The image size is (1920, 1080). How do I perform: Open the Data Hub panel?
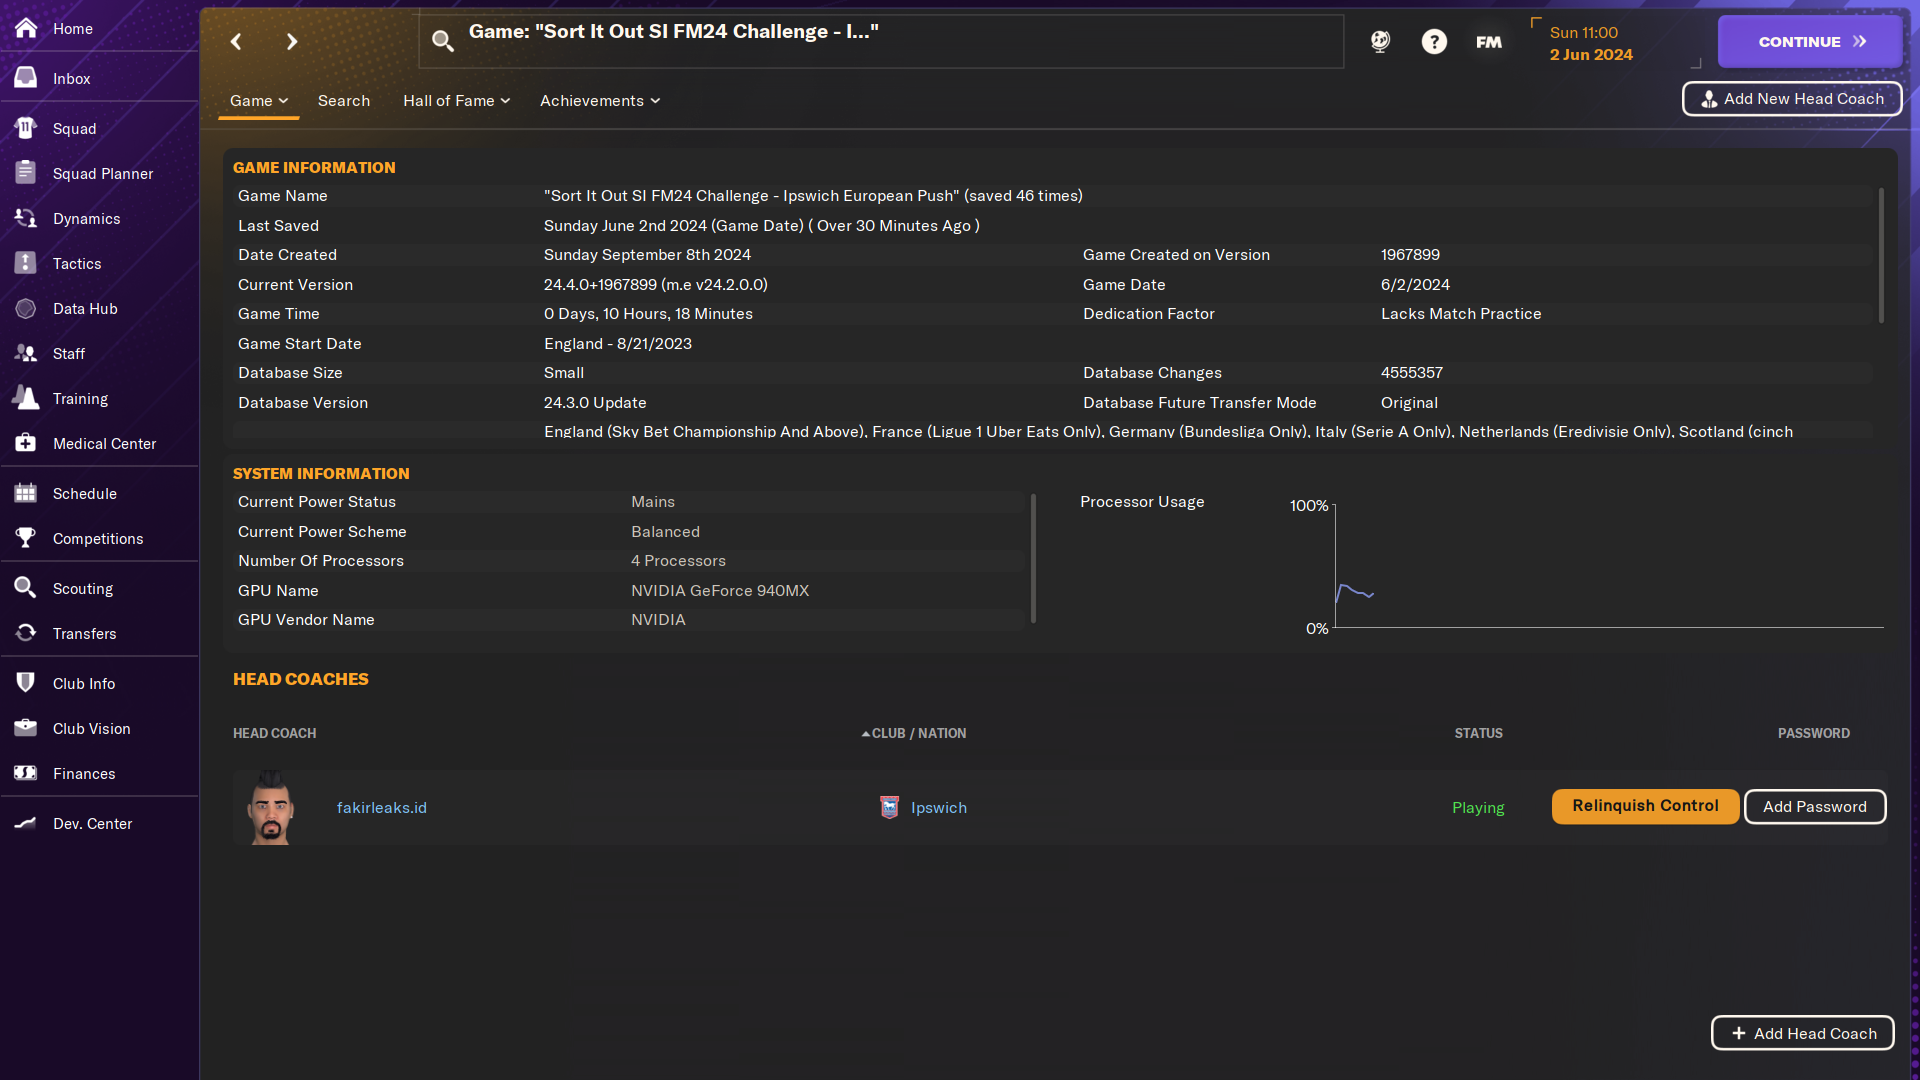tap(84, 307)
